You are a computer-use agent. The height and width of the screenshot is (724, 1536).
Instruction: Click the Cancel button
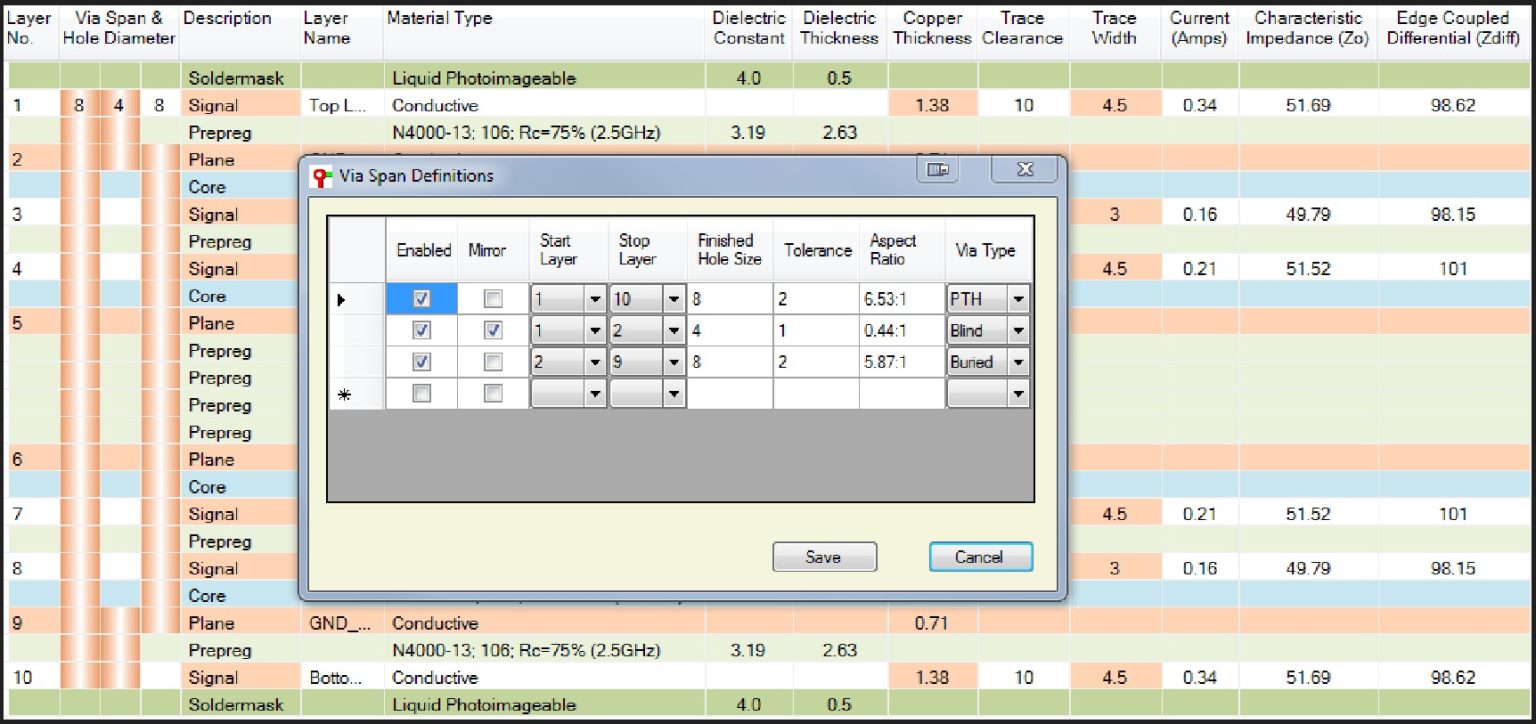click(x=980, y=557)
